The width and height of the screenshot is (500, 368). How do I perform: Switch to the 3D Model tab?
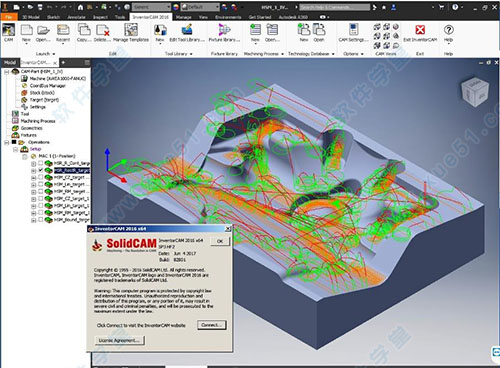[x=31, y=17]
